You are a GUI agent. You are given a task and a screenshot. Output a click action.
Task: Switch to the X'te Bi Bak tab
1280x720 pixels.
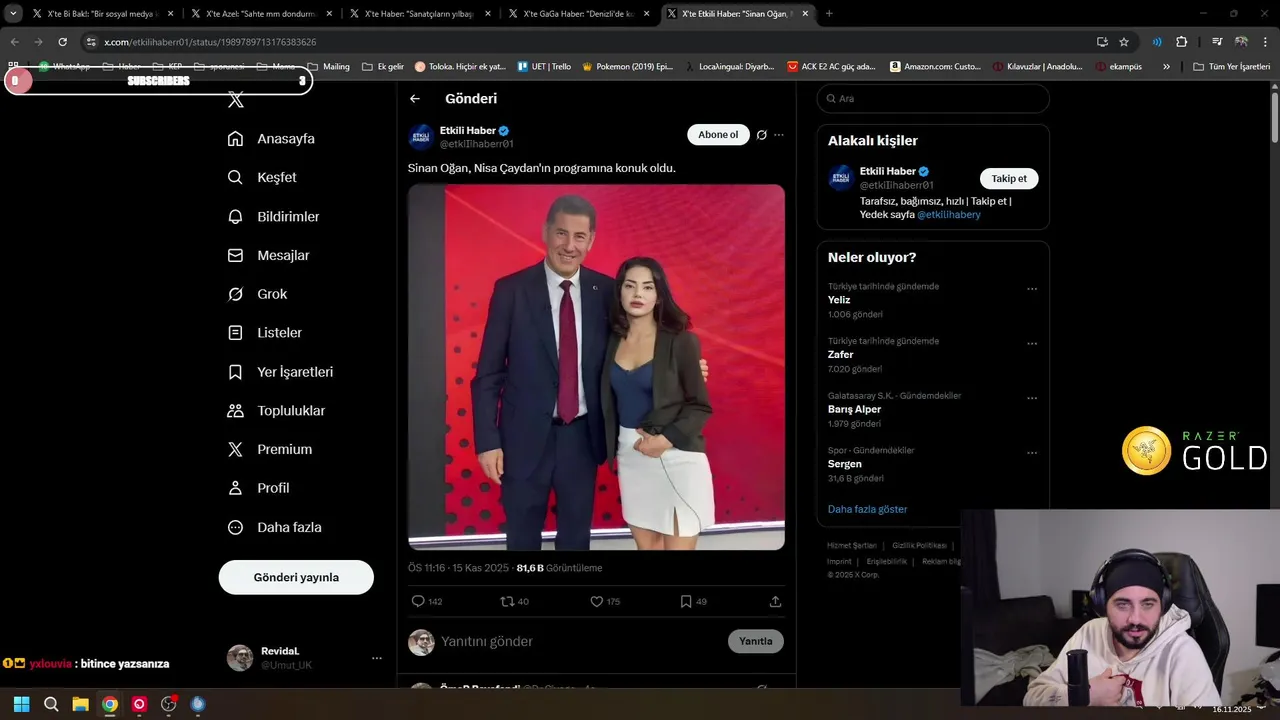click(x=103, y=14)
